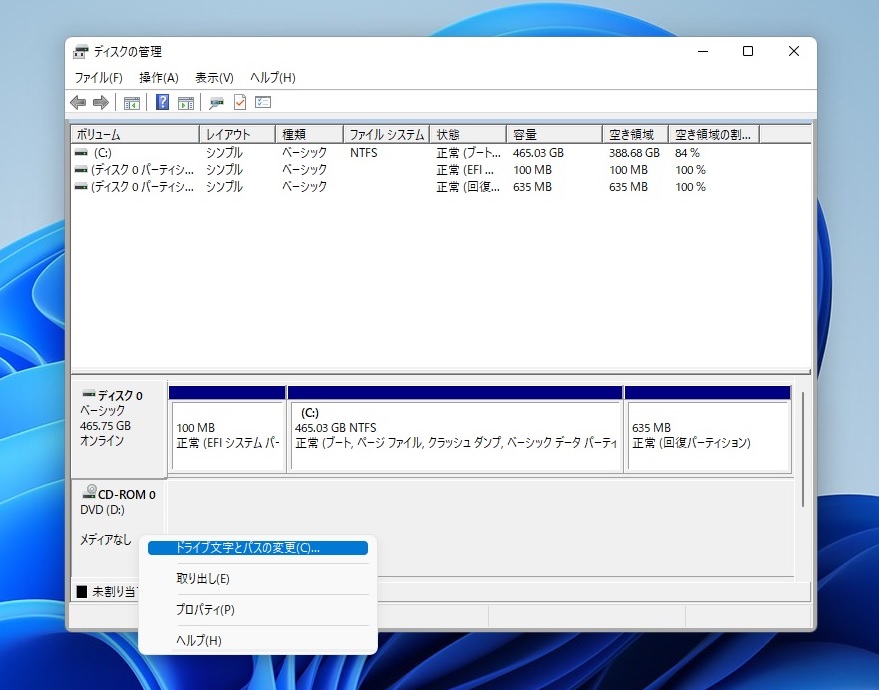Viewport: 879px width, 690px height.
Task: Open the 操作(A) menu
Action: (x=159, y=77)
